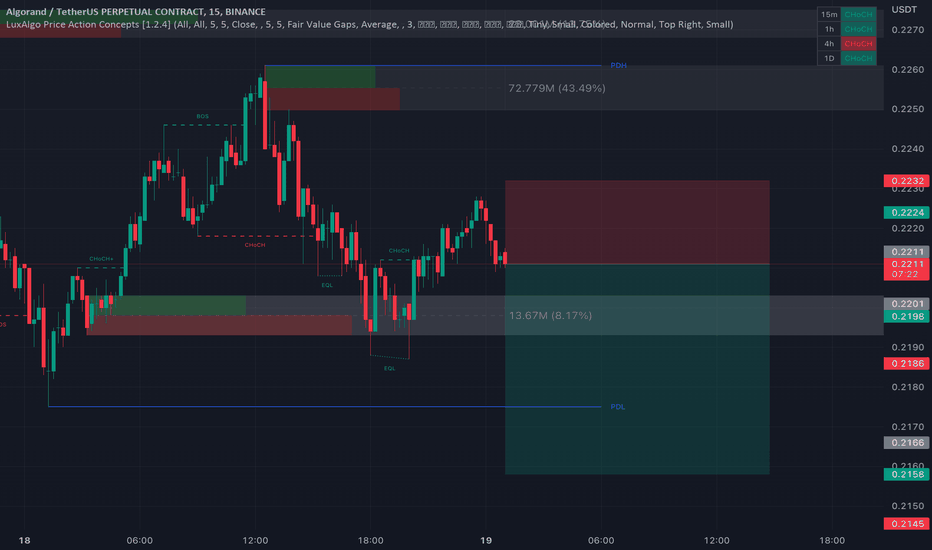The width and height of the screenshot is (932, 550).
Task: Click the 0.2270 price axis tick
Action: 908,30
